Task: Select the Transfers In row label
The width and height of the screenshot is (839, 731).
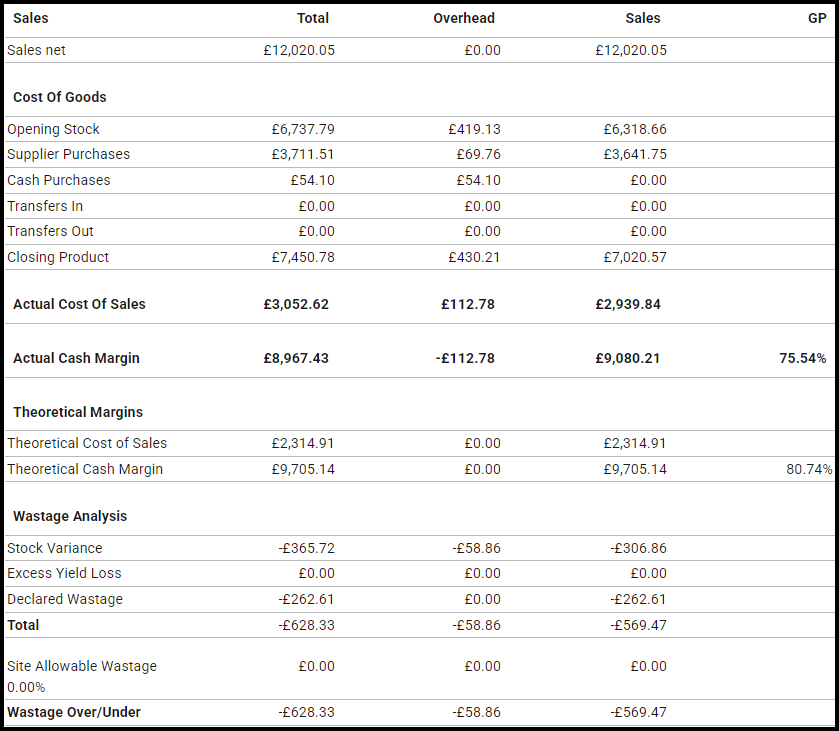Action: click(45, 206)
